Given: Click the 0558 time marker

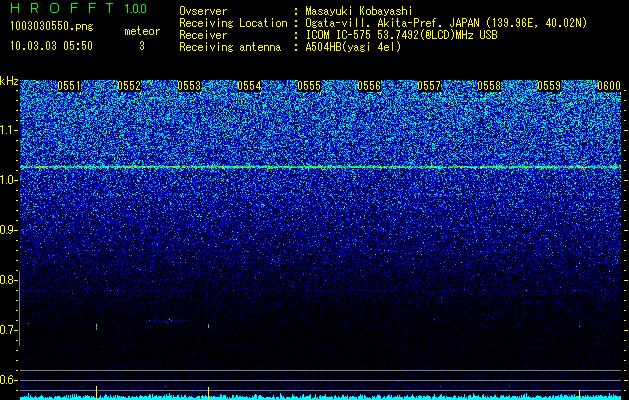Looking at the screenshot, I should (489, 86).
